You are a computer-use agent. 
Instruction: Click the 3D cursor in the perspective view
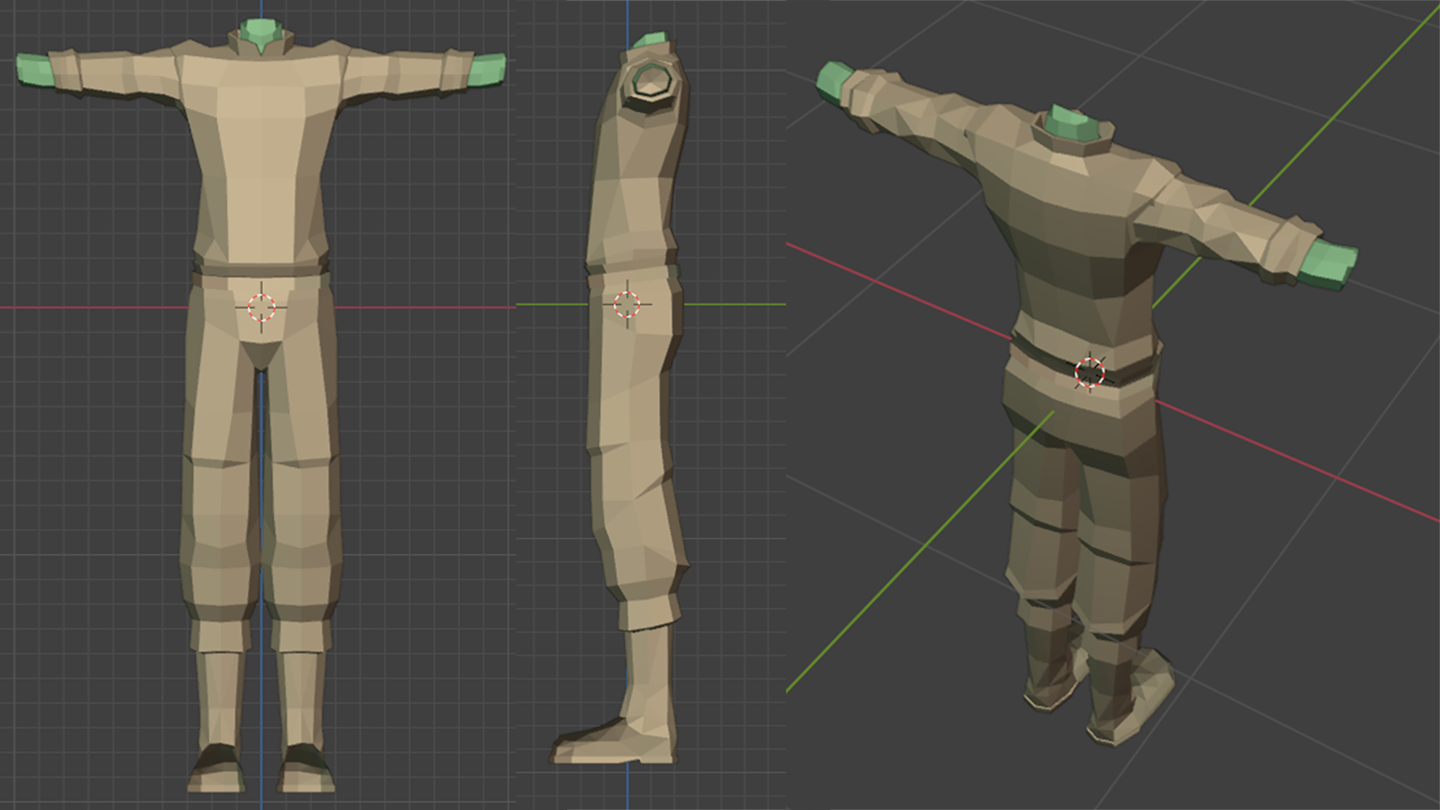[x=1089, y=372]
